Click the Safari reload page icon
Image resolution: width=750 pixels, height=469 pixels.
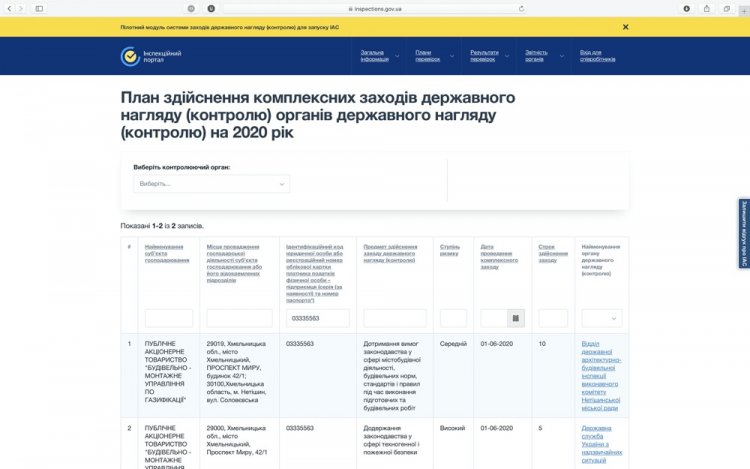[521, 8]
